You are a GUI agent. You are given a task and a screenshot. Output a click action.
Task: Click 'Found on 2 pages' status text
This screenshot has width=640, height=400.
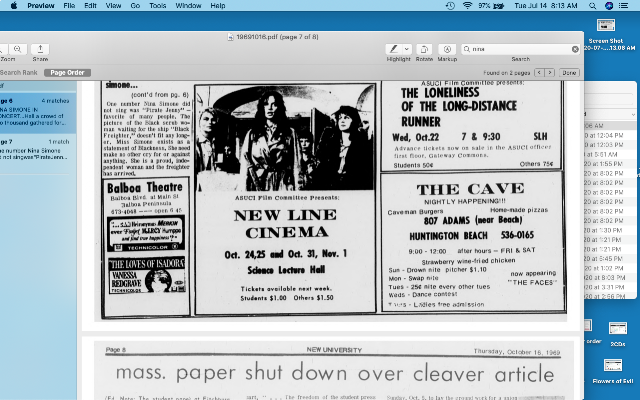507,73
